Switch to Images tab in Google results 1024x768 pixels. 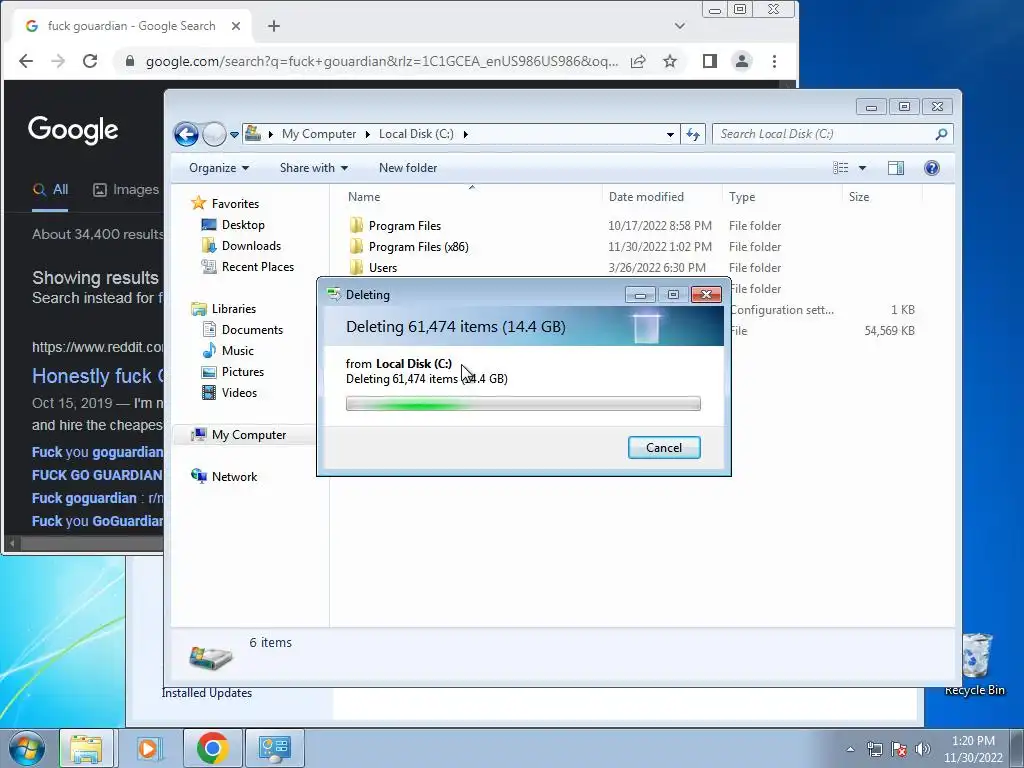click(126, 190)
